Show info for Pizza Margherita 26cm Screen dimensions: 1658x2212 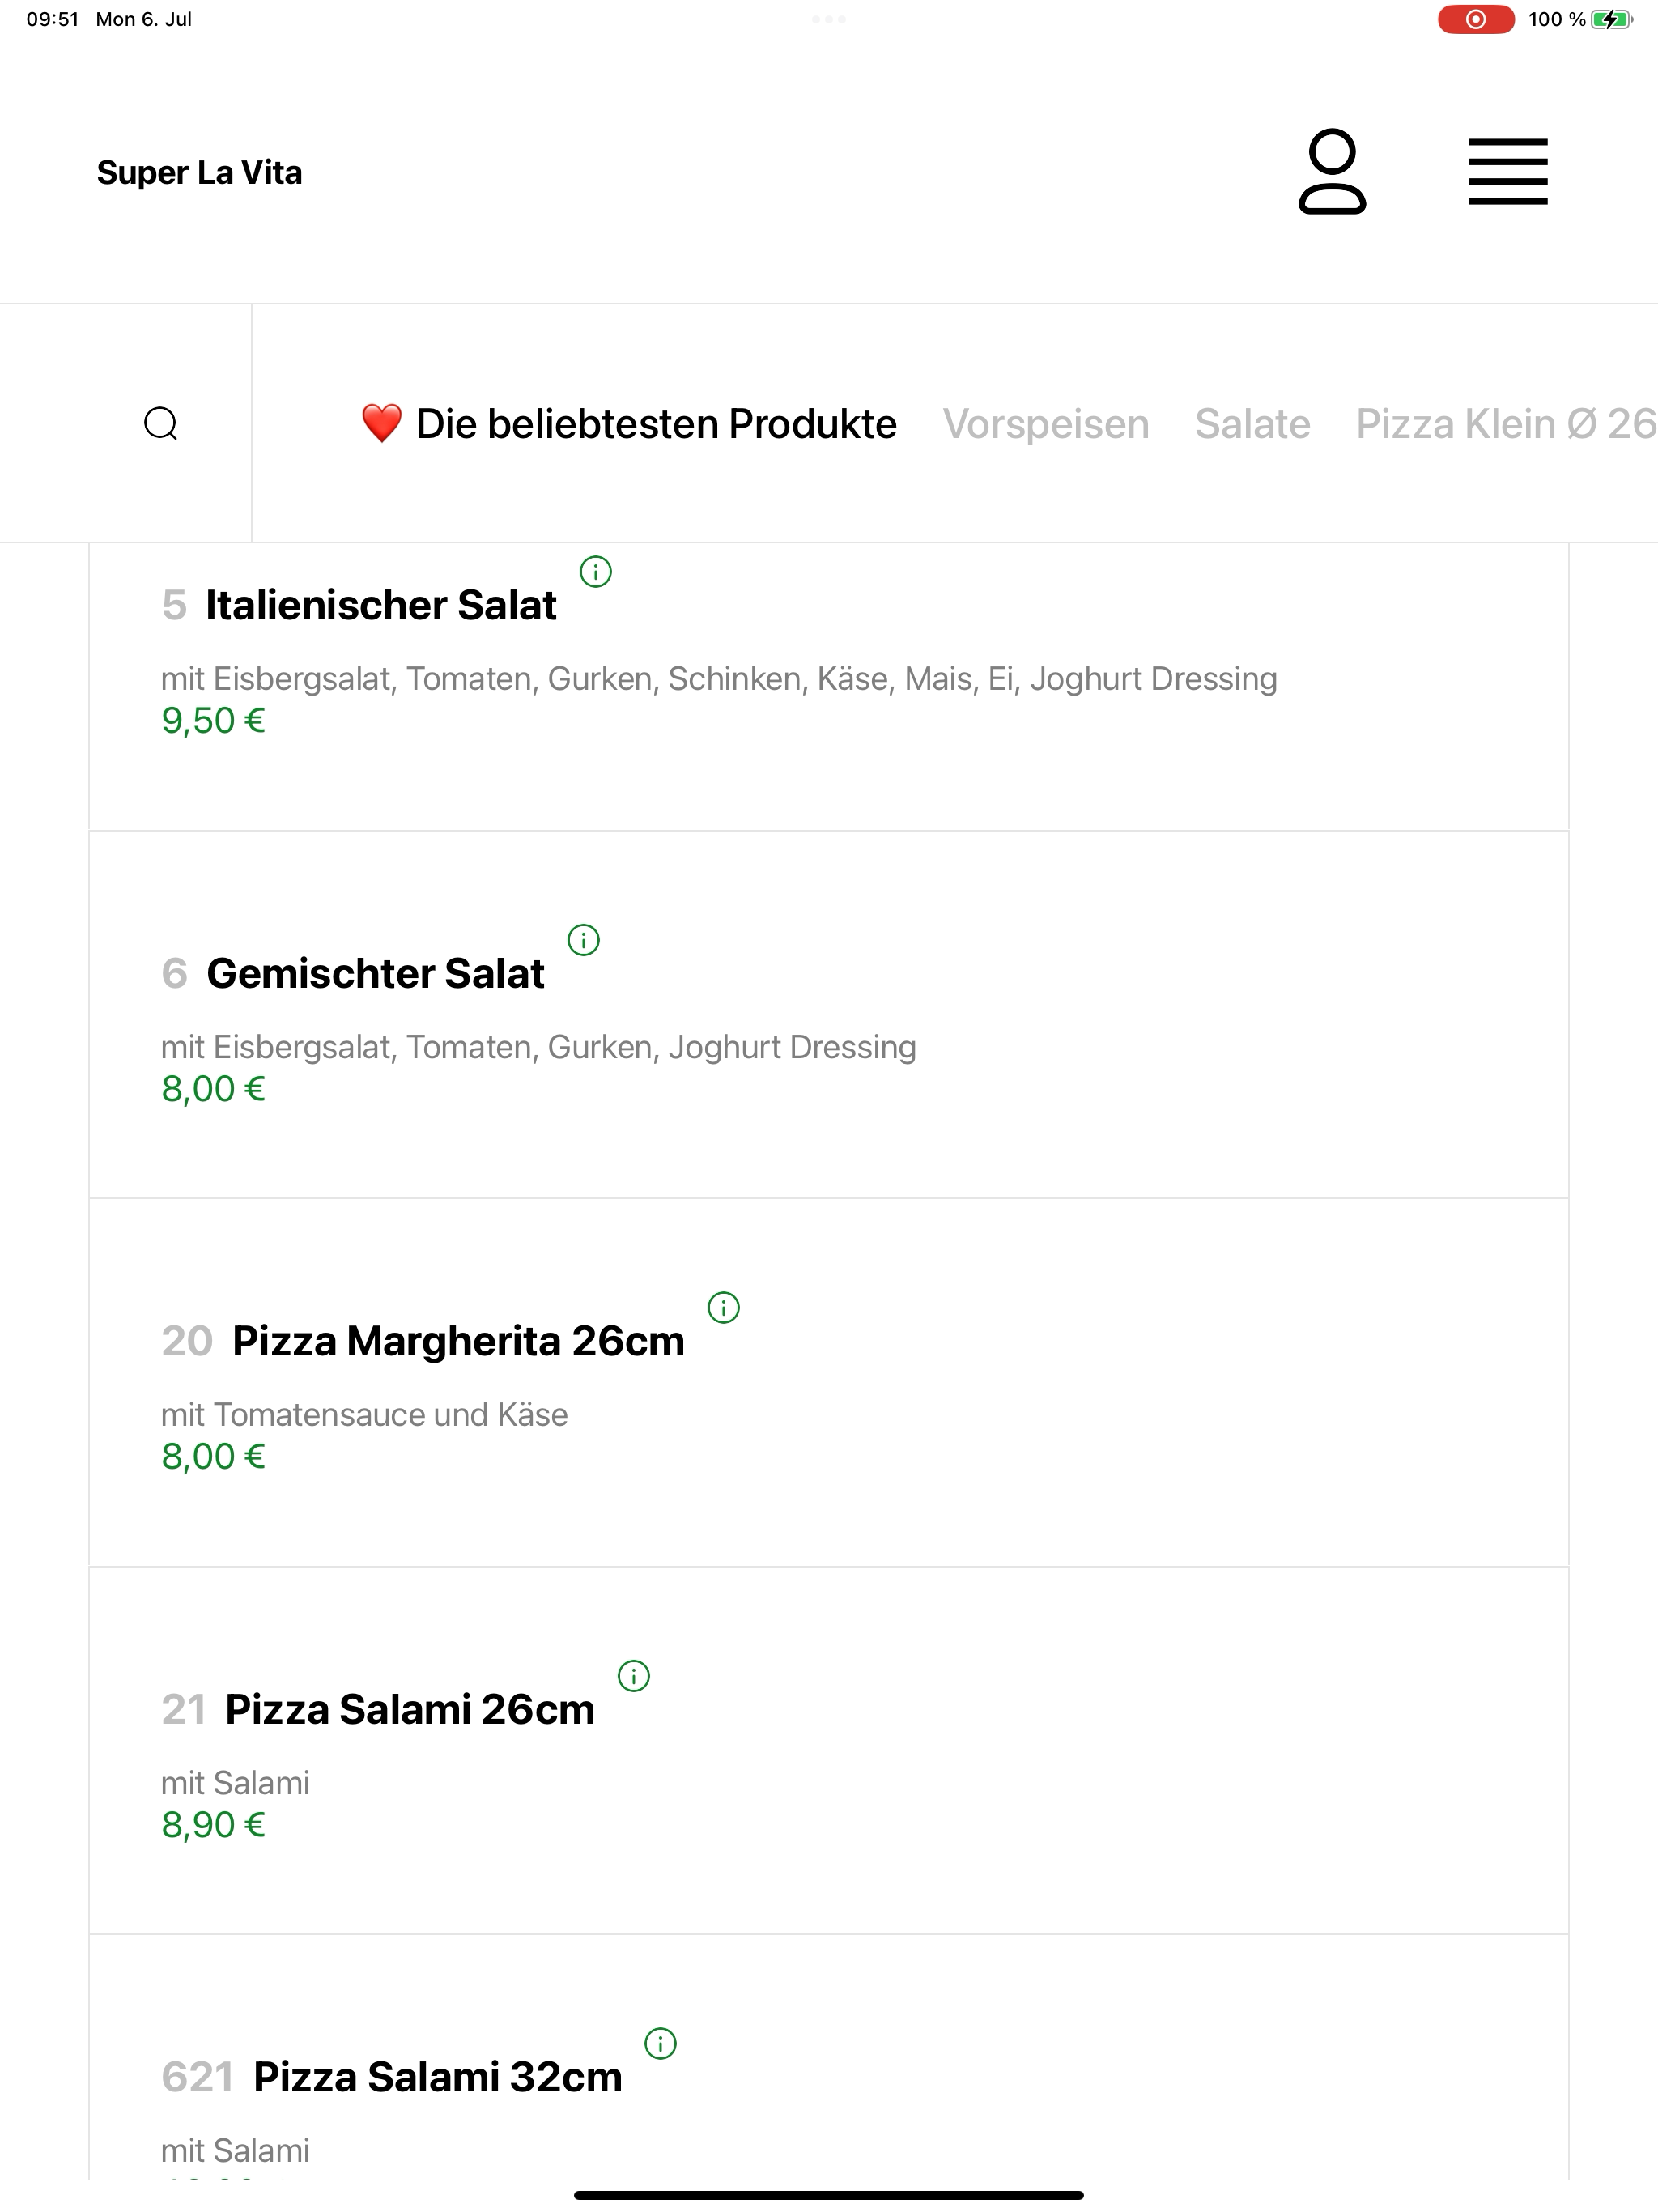click(x=724, y=1308)
